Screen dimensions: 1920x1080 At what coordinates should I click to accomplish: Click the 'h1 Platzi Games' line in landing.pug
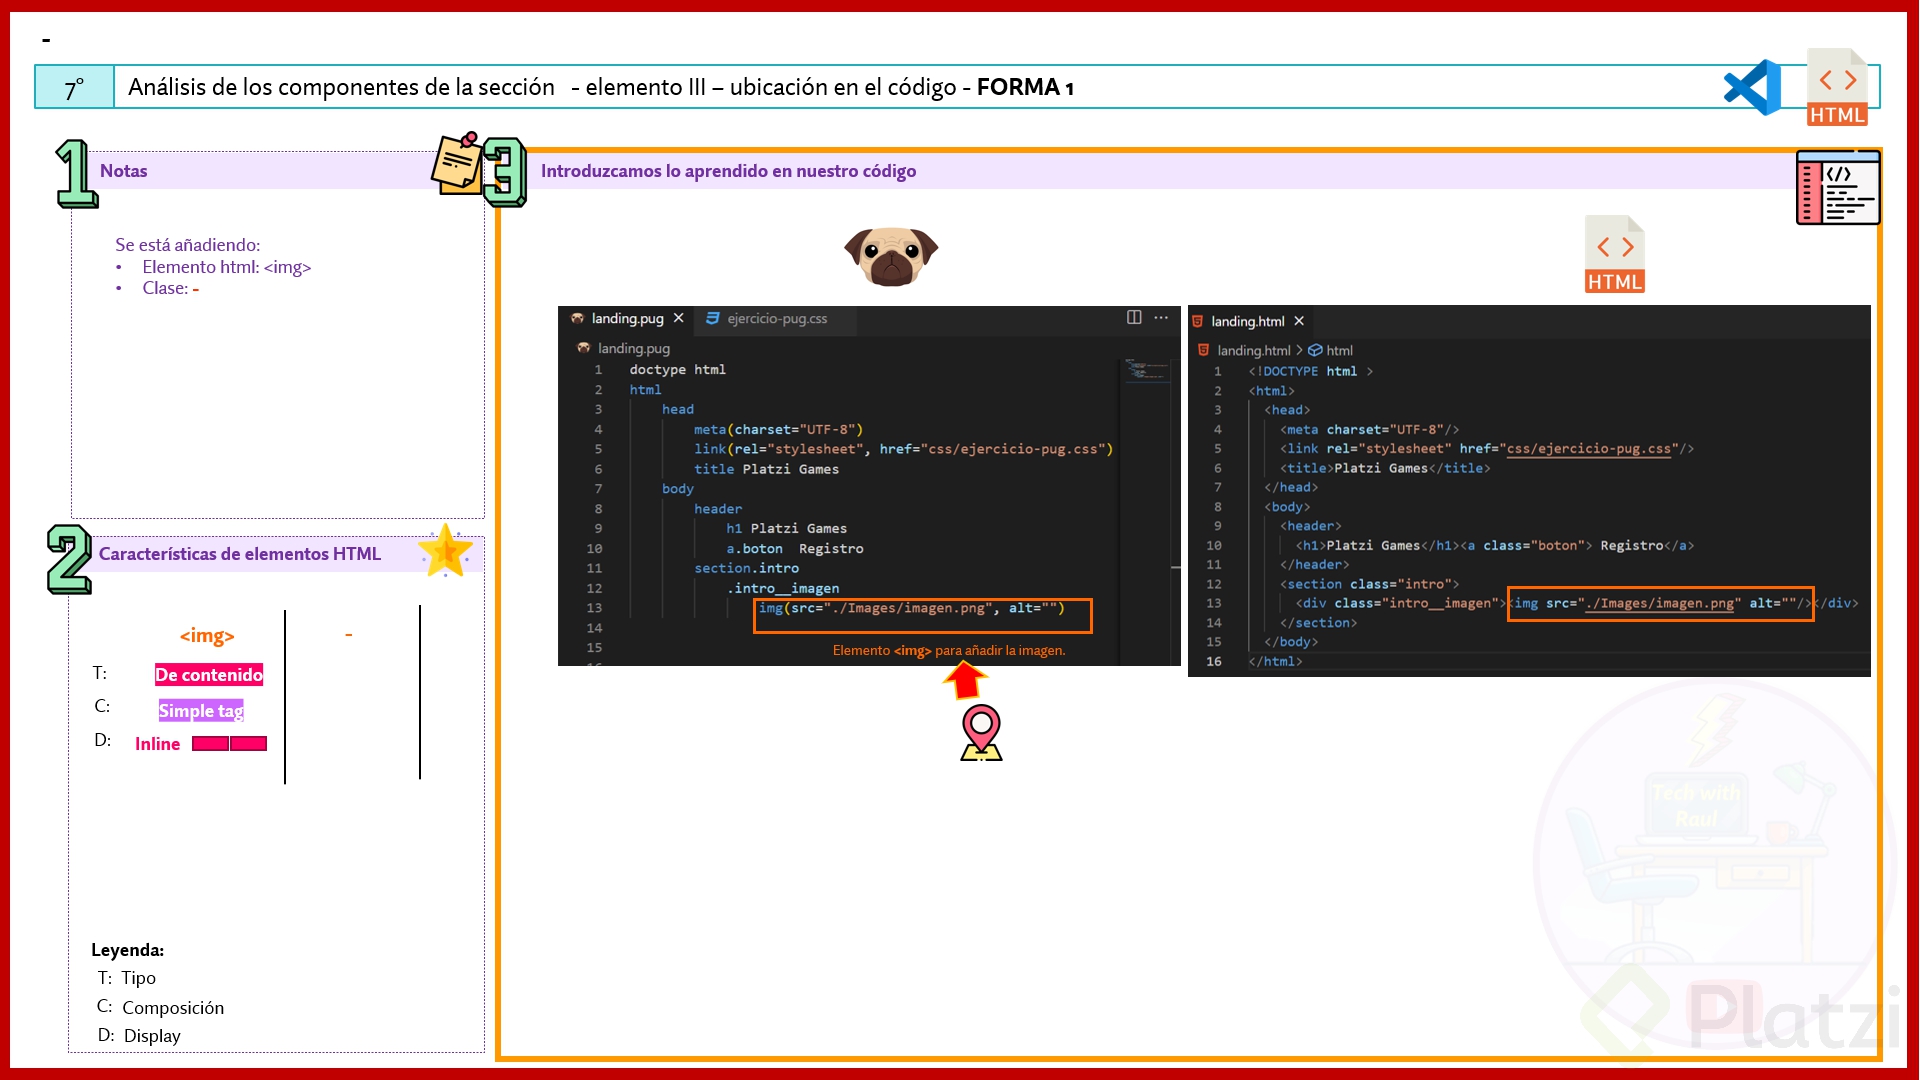click(787, 529)
